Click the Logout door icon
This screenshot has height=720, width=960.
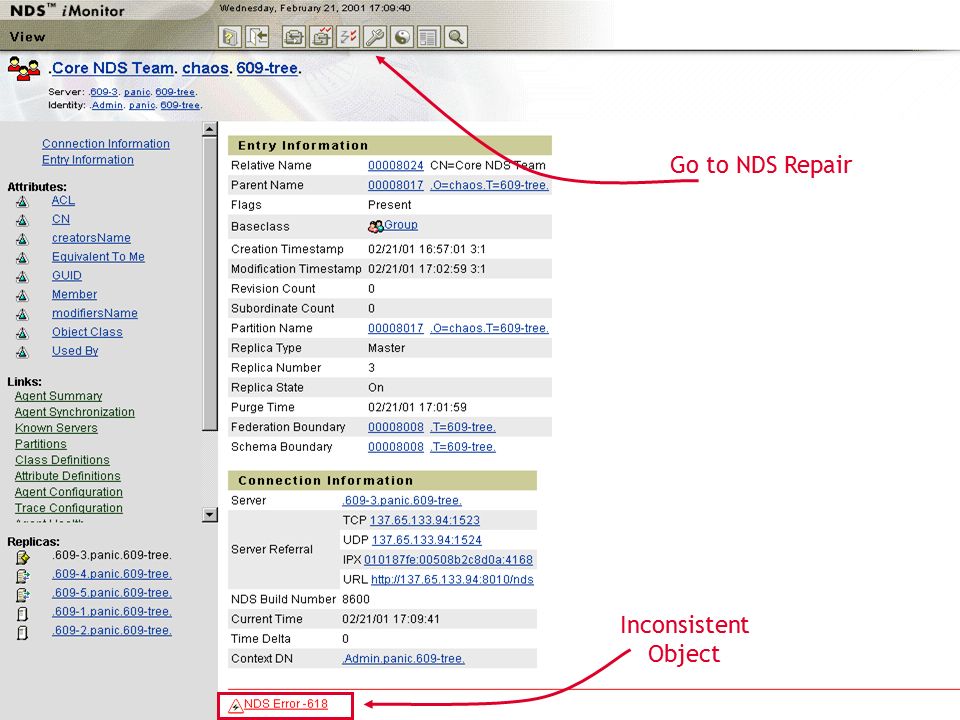258,37
